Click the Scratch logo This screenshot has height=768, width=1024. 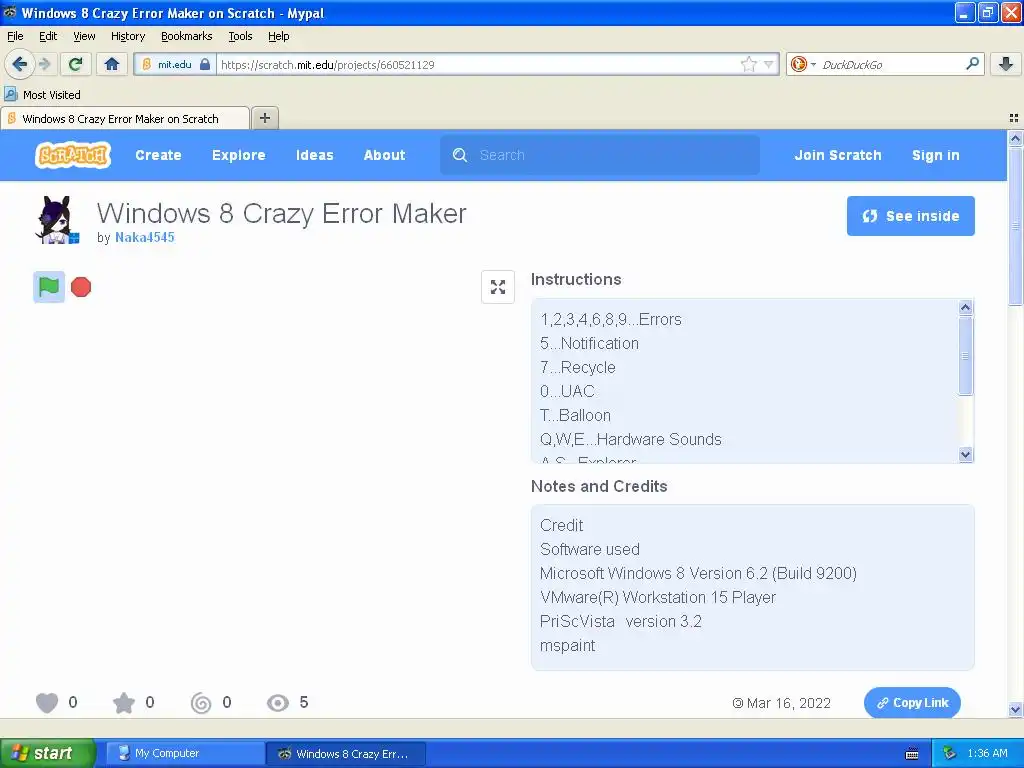coord(73,155)
